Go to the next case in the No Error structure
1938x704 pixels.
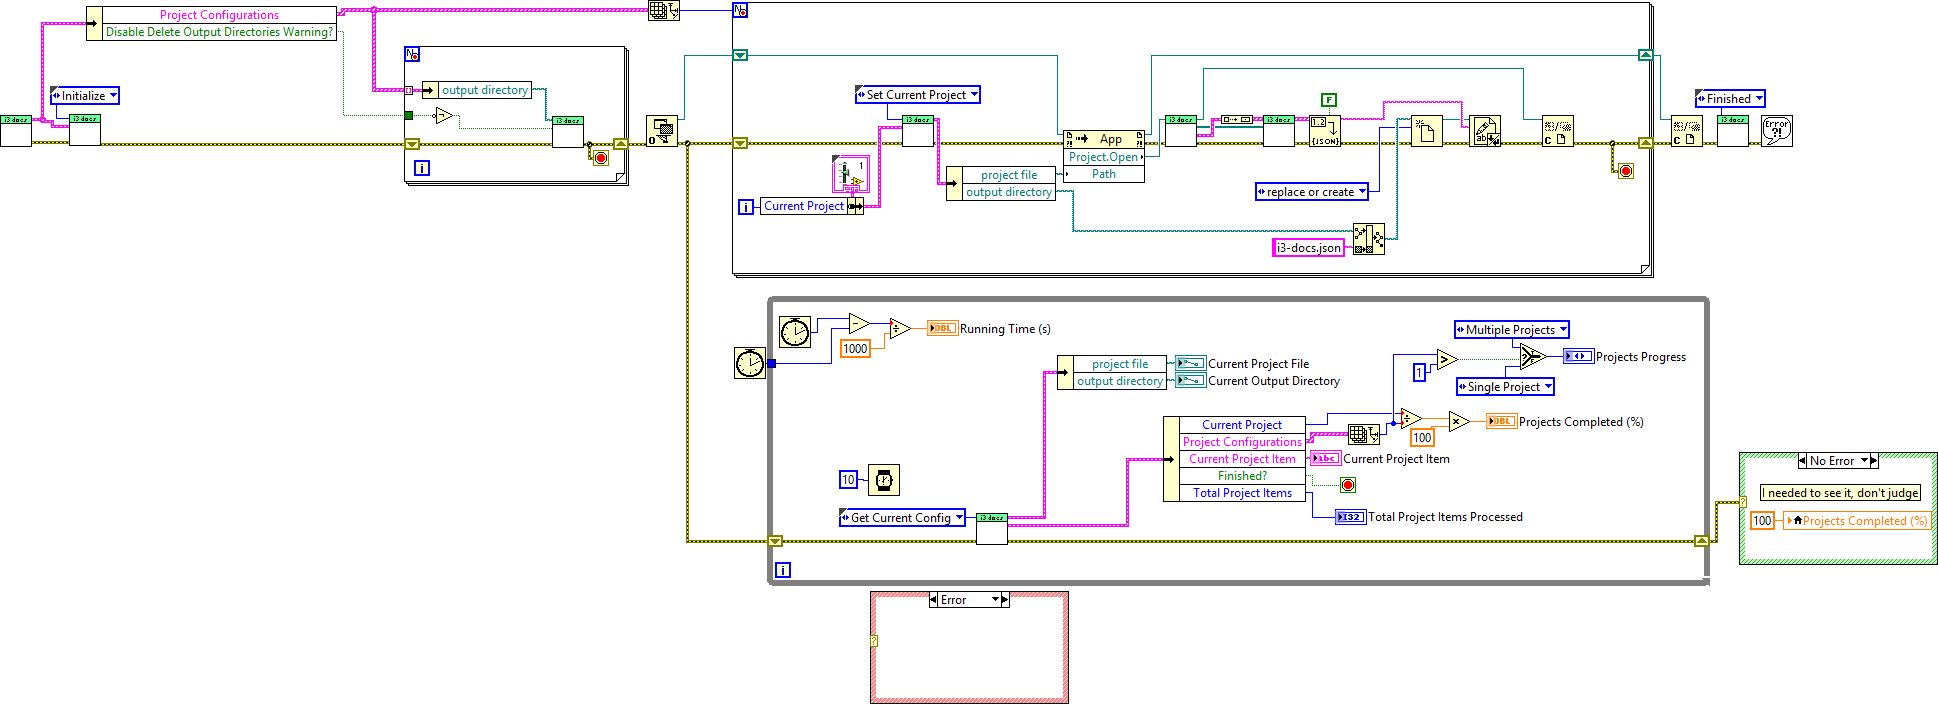(x=1875, y=461)
